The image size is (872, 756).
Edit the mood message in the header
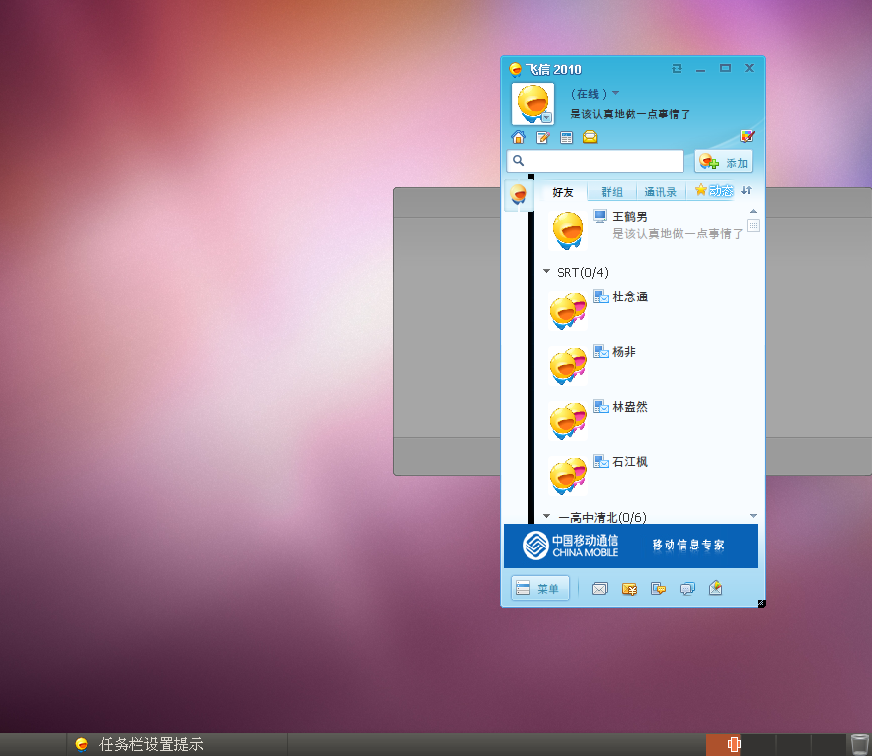click(630, 114)
